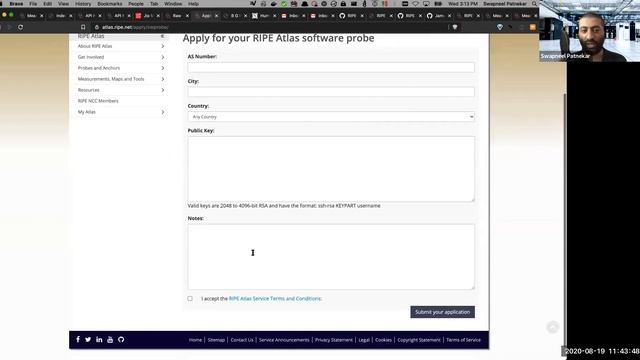Image resolution: width=640 pixels, height=360 pixels.
Task: Open the Legal footer link
Action: (364, 340)
